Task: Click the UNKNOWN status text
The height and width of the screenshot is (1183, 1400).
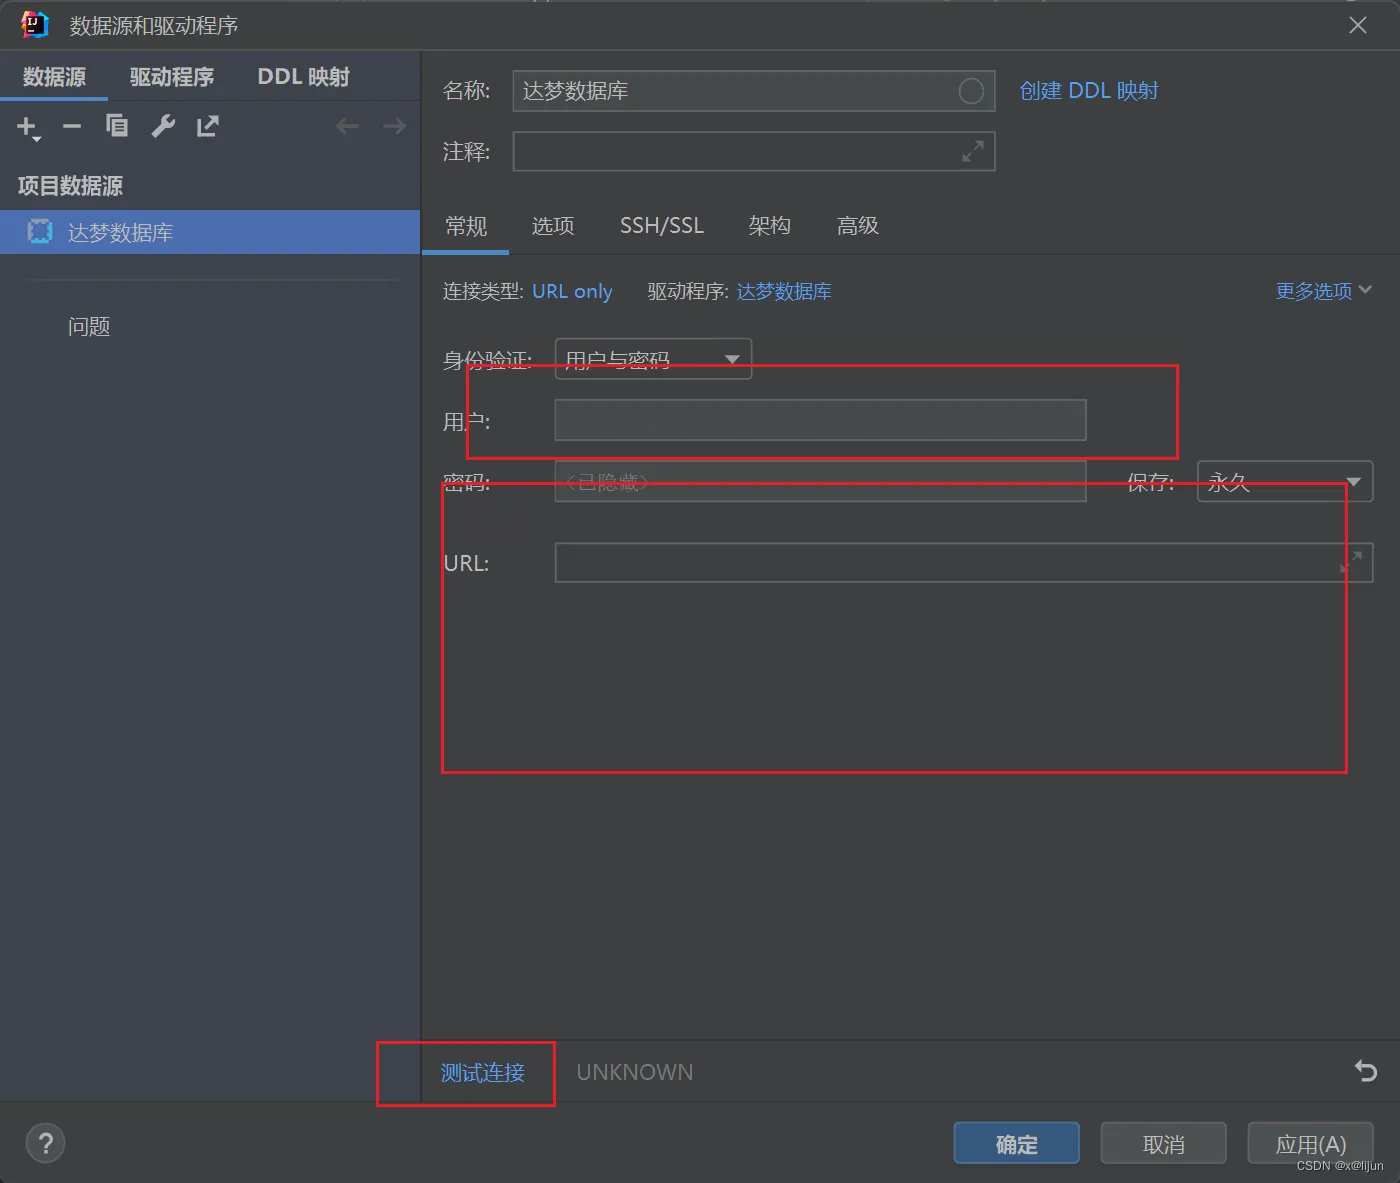Action: click(x=635, y=1072)
